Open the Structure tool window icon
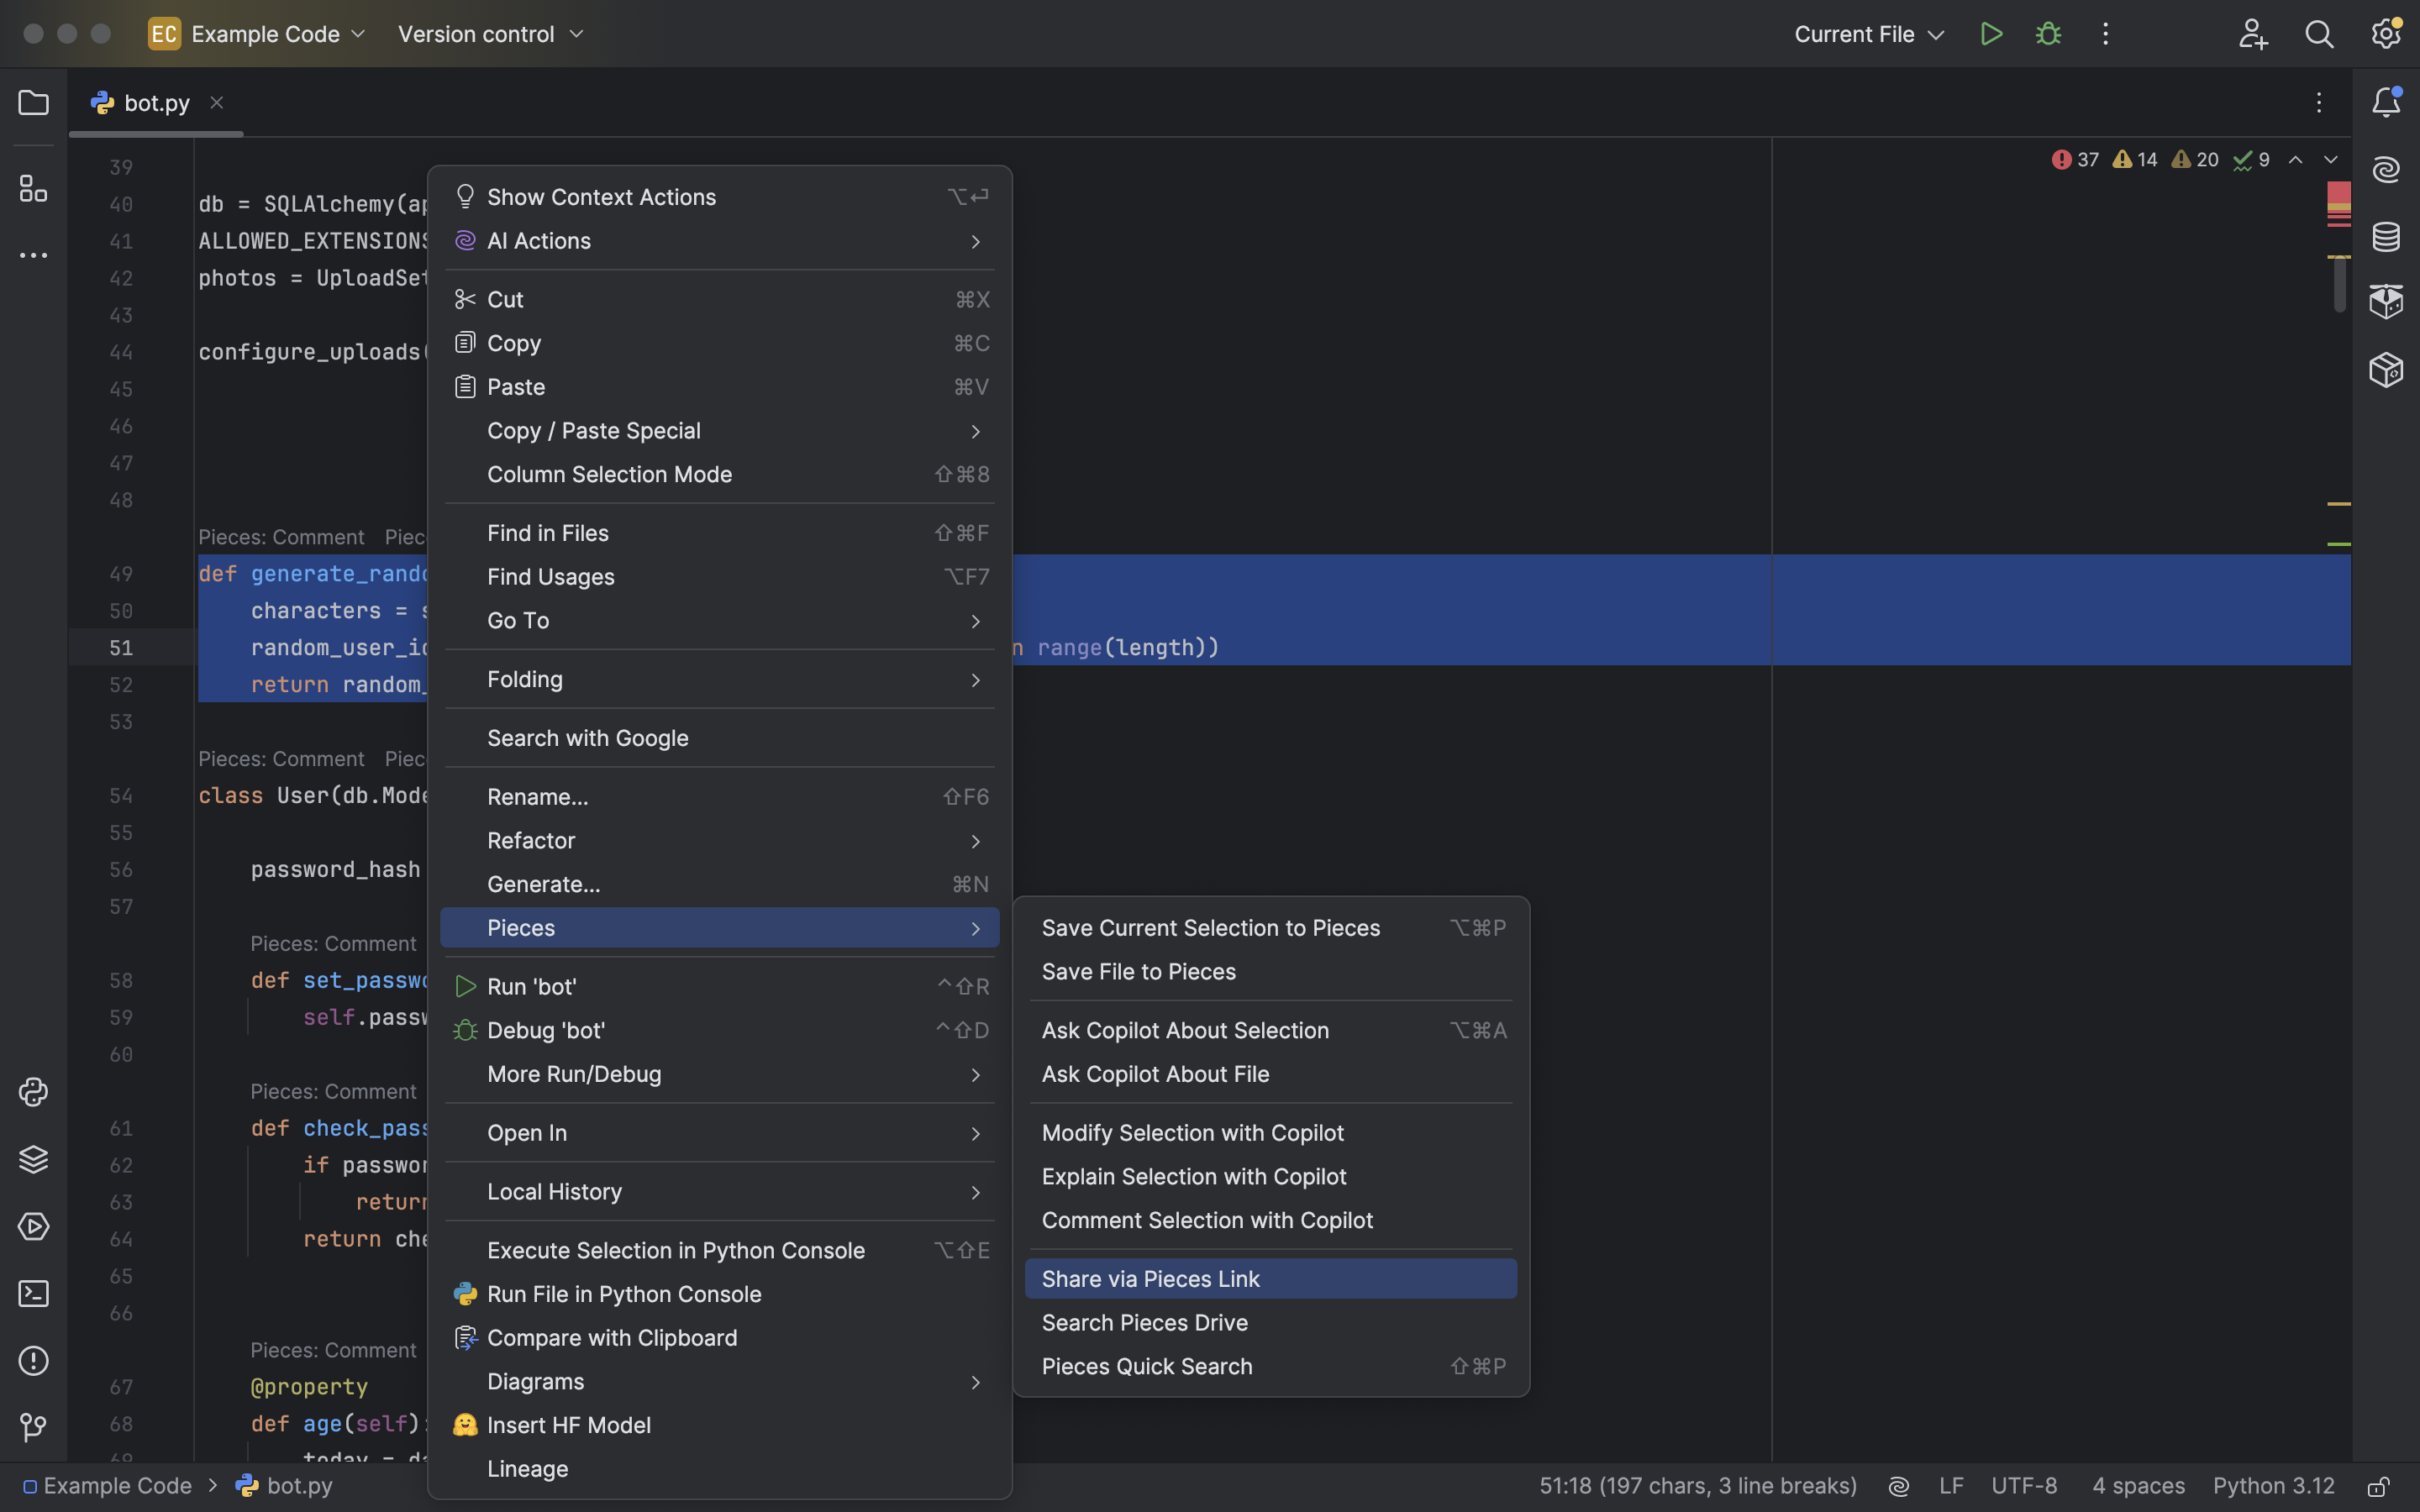Screen dimensions: 2420x1512 click(x=33, y=188)
